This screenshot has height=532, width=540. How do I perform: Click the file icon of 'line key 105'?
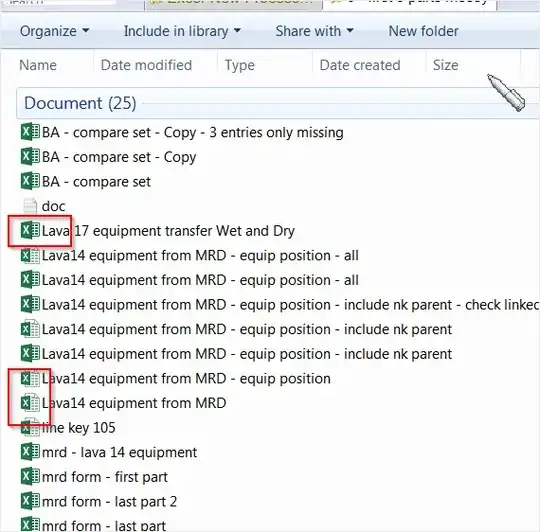(x=30, y=428)
